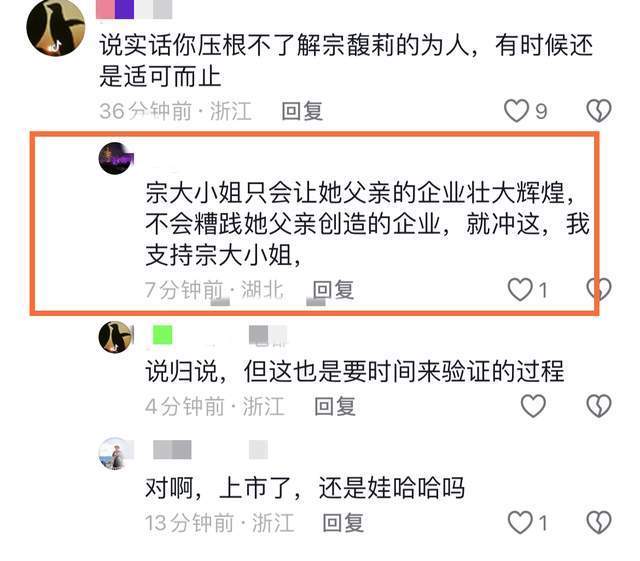Viewport: 640px width, 561px height.
Task: Dislike the comment about 宗馥莉的为人
Action: tap(599, 111)
